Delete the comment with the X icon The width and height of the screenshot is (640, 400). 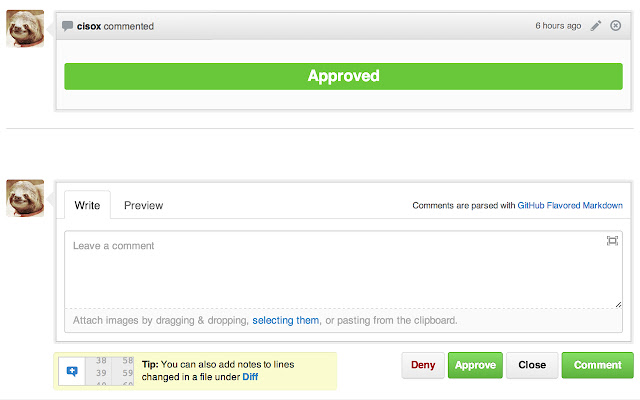tap(614, 26)
